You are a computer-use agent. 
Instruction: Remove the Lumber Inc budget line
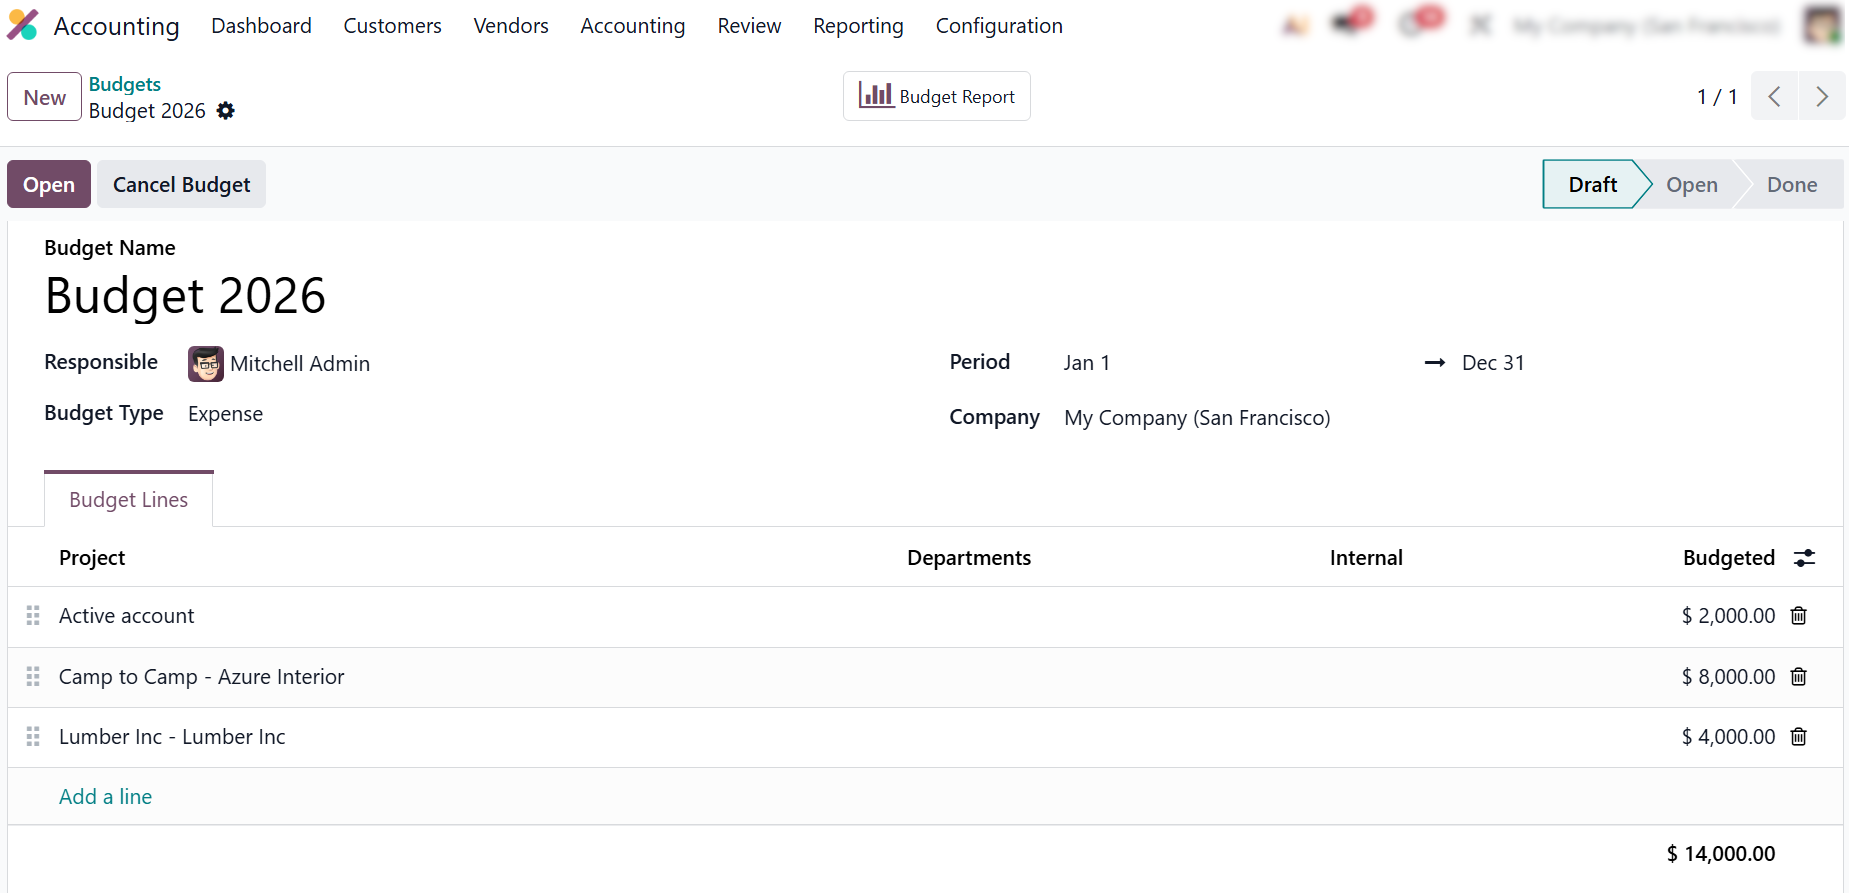1798,737
